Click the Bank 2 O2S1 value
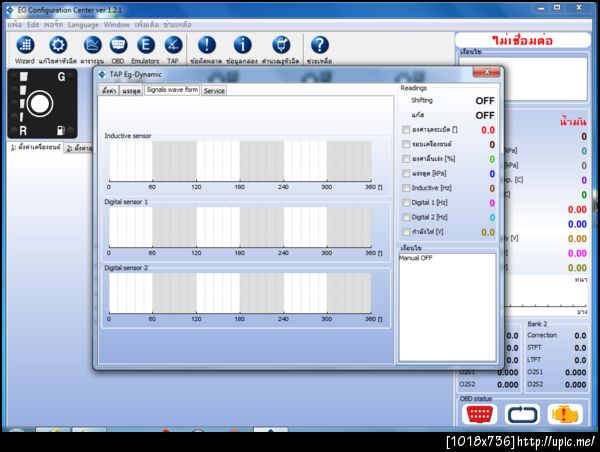 pyautogui.click(x=576, y=372)
